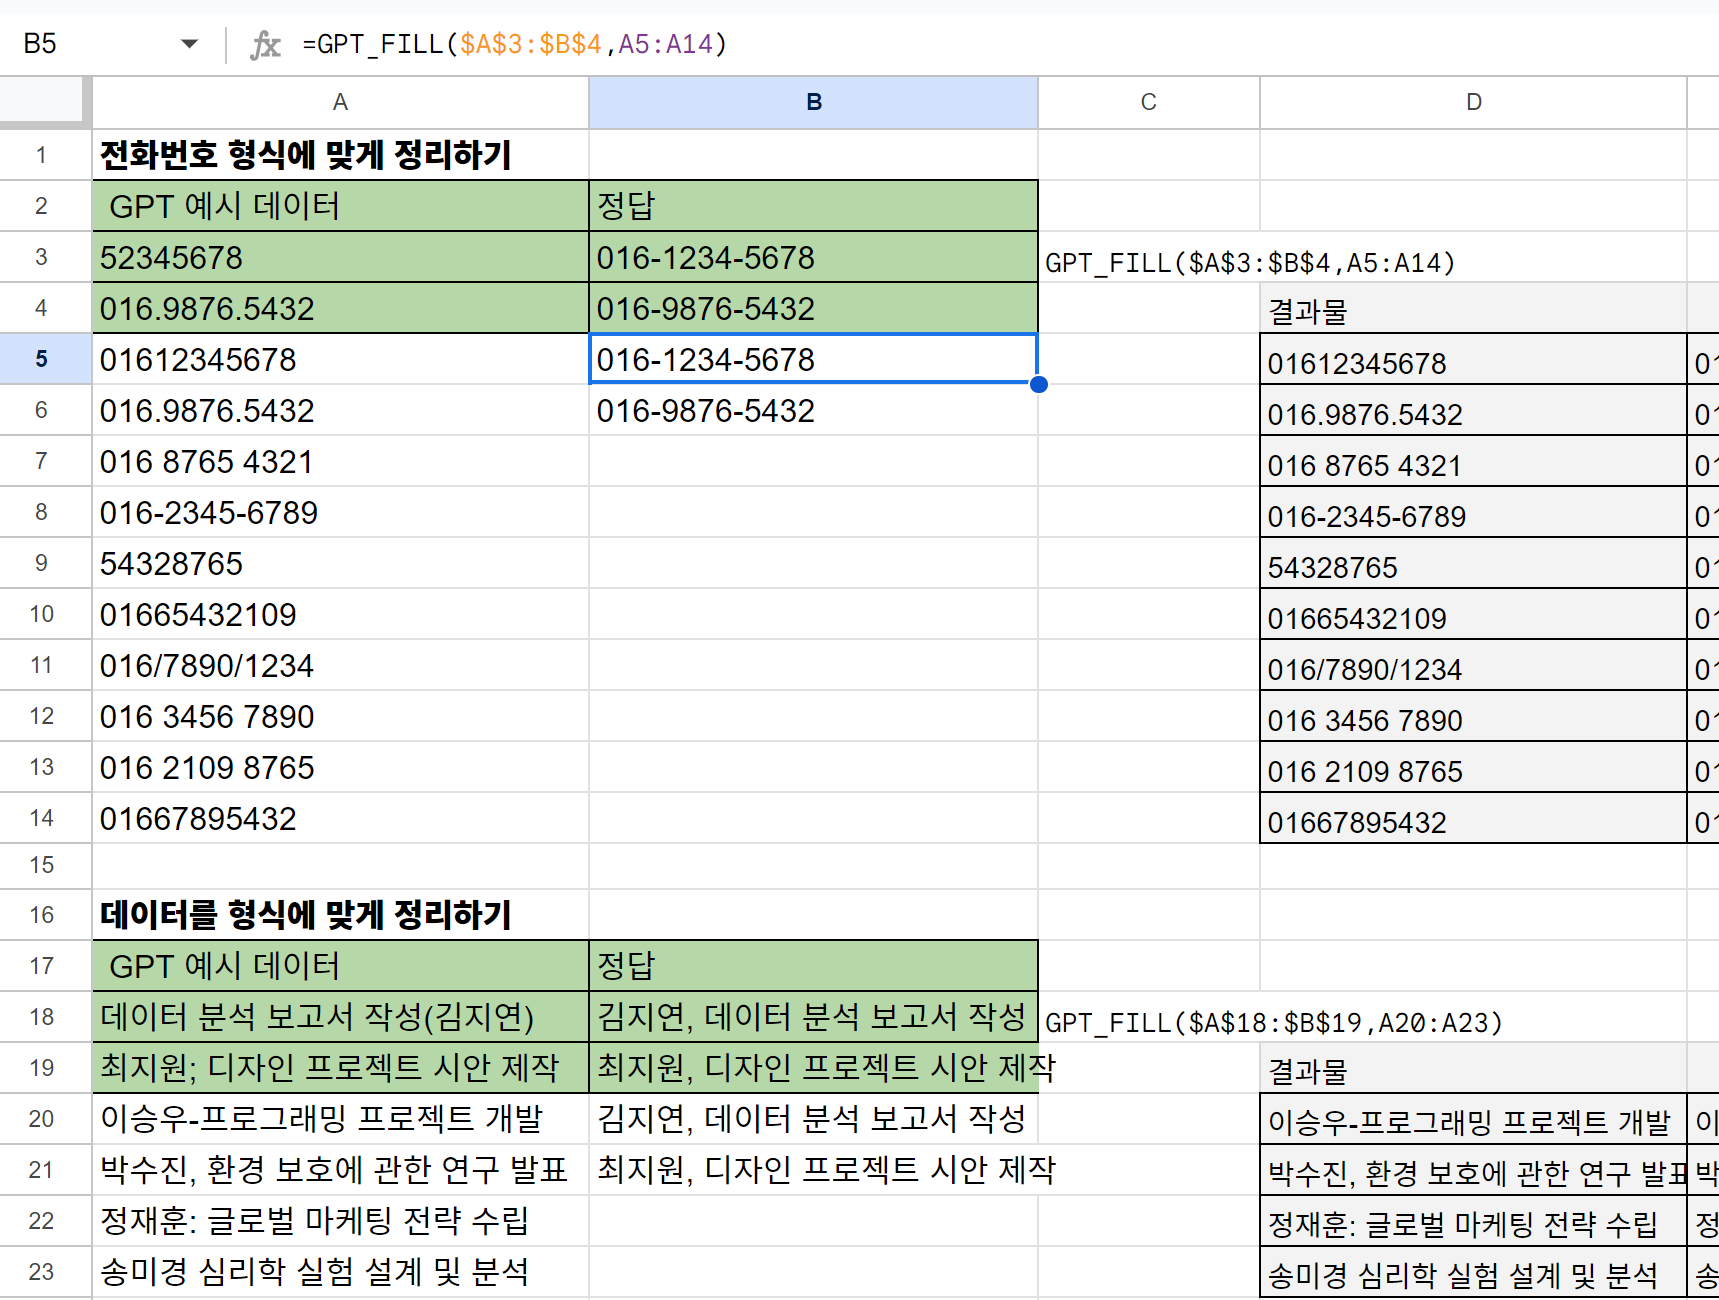Select column D header
The image size is (1719, 1300).
tap(1473, 102)
